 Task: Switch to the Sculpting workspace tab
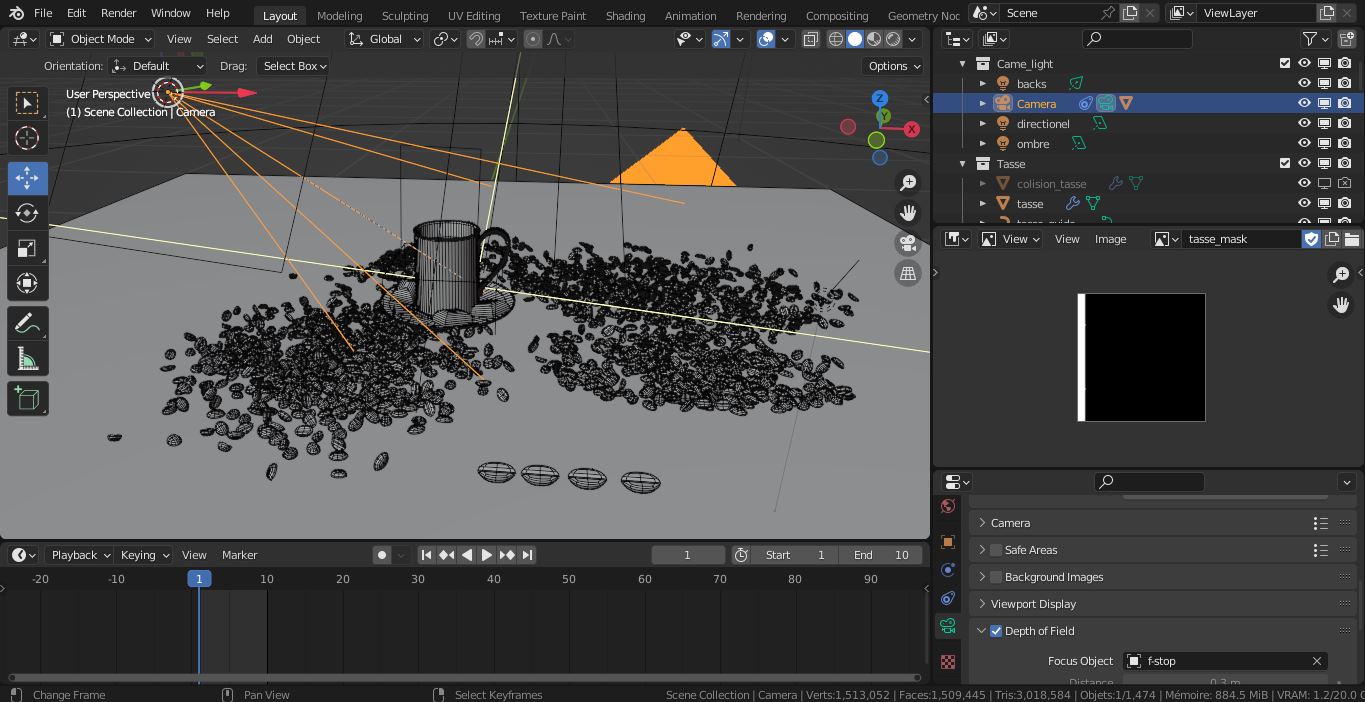click(x=404, y=15)
